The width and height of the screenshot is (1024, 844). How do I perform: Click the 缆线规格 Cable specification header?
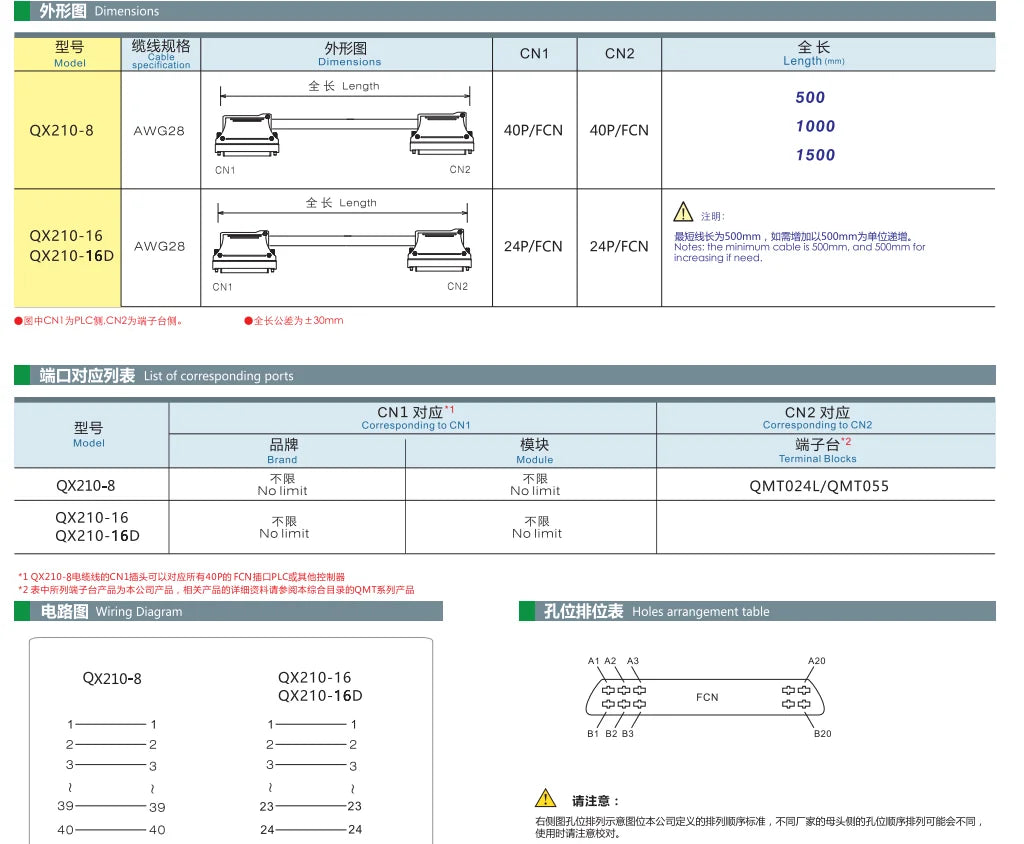tap(161, 54)
